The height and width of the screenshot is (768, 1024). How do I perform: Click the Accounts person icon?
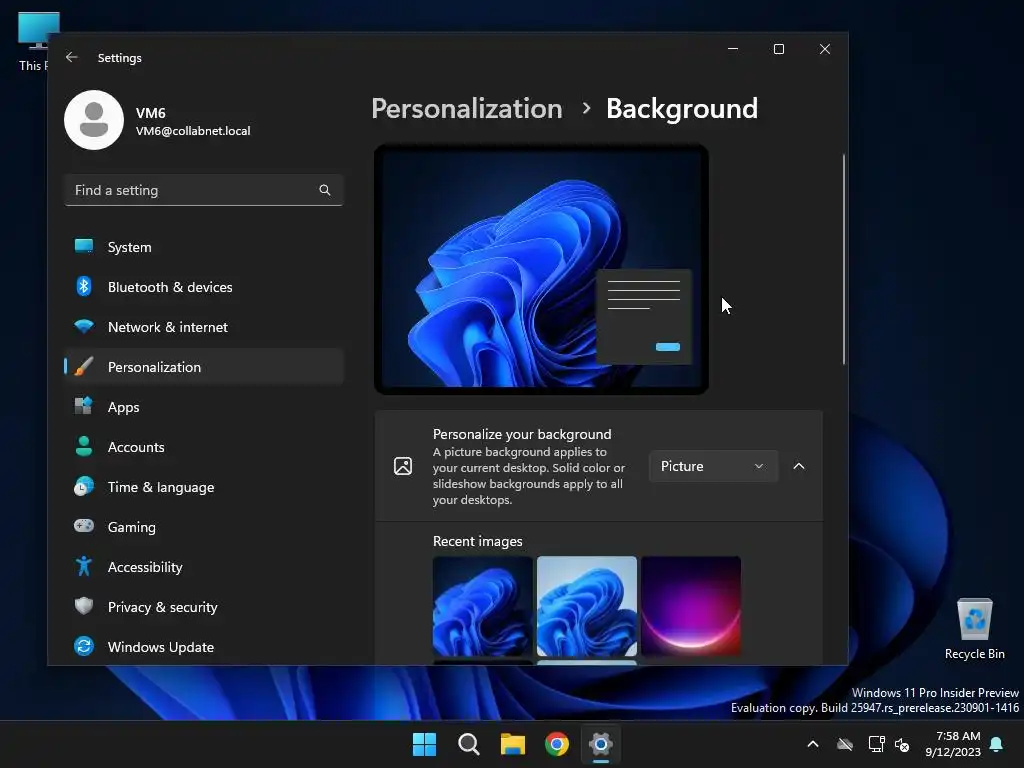[x=84, y=446]
